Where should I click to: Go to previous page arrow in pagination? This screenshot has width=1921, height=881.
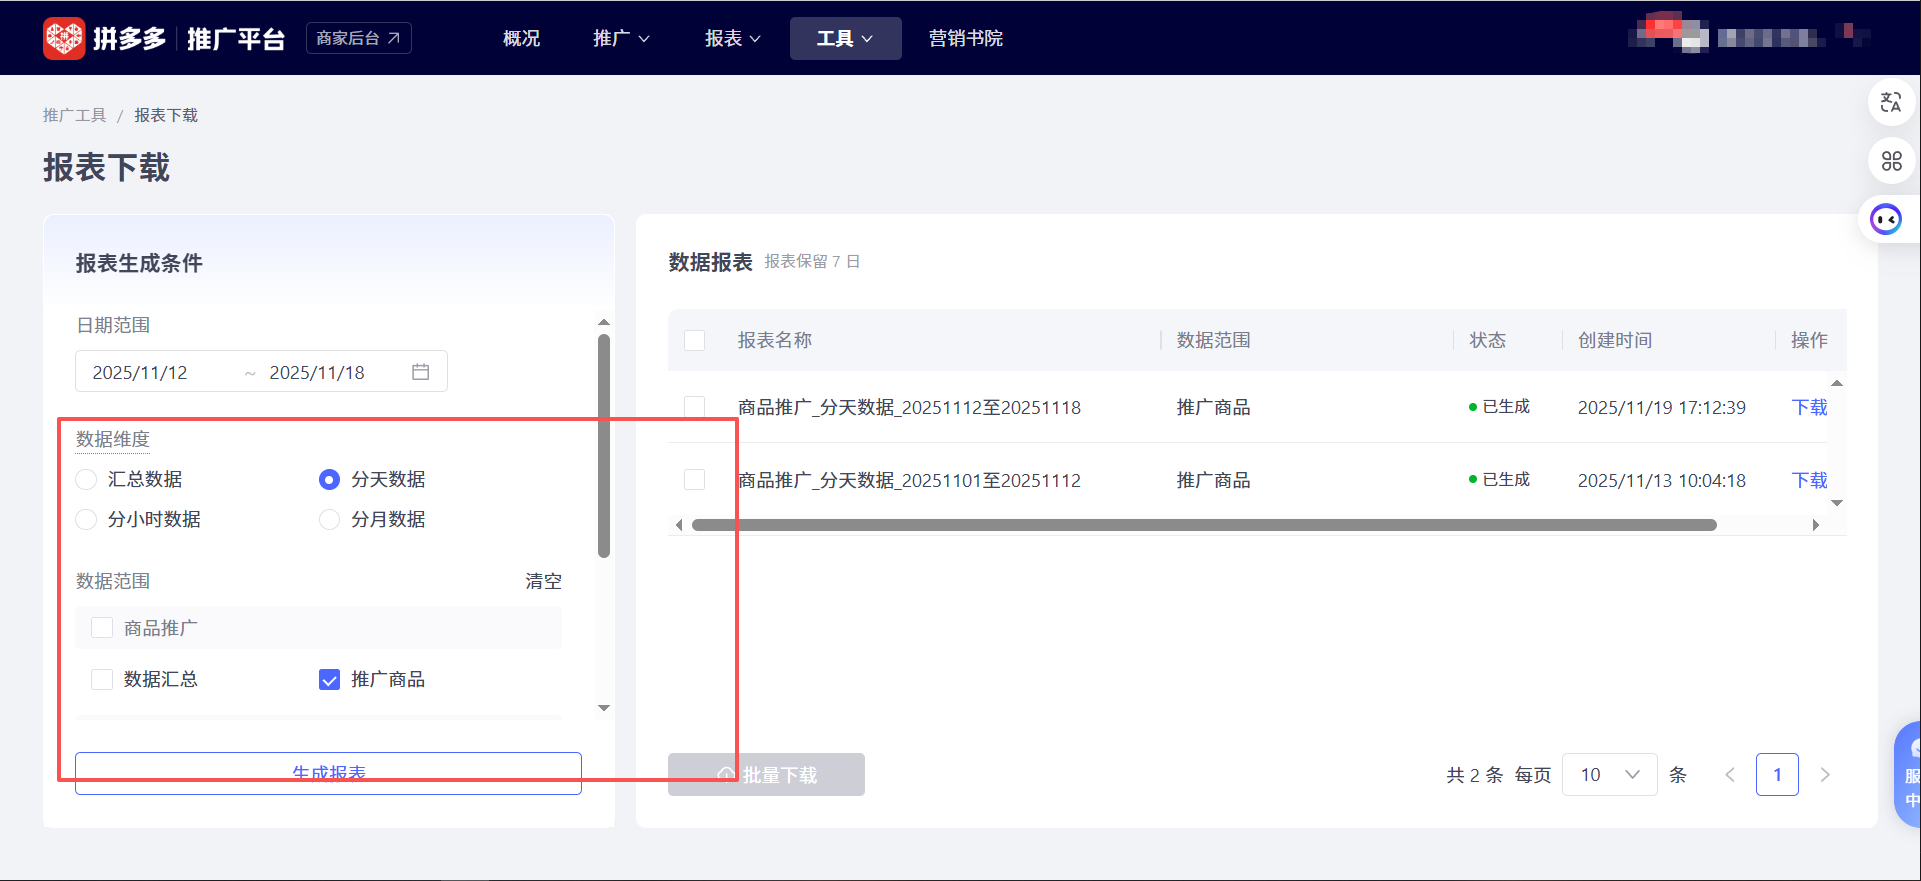coord(1730,775)
